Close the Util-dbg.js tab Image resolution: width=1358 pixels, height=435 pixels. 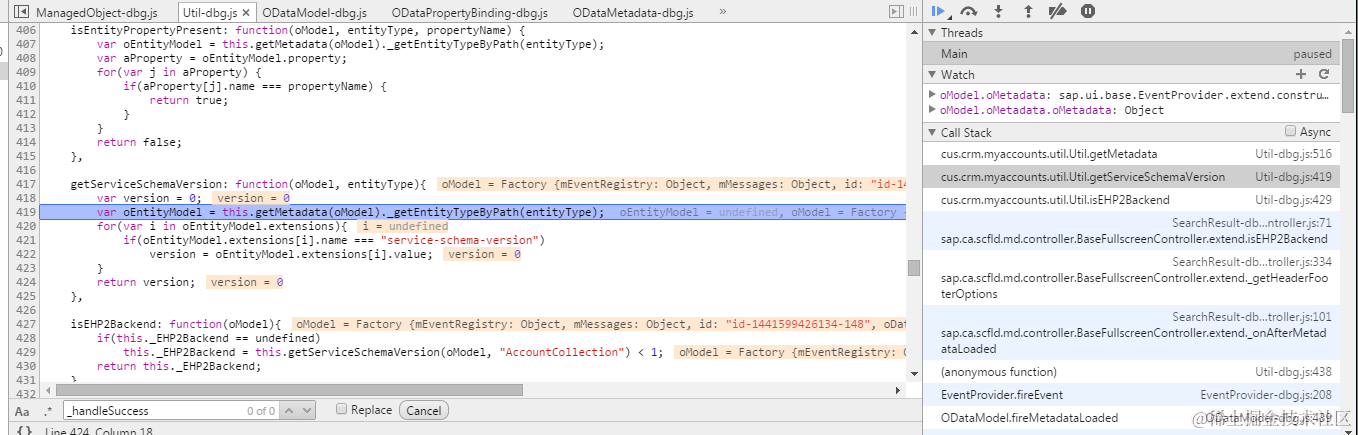click(x=246, y=13)
